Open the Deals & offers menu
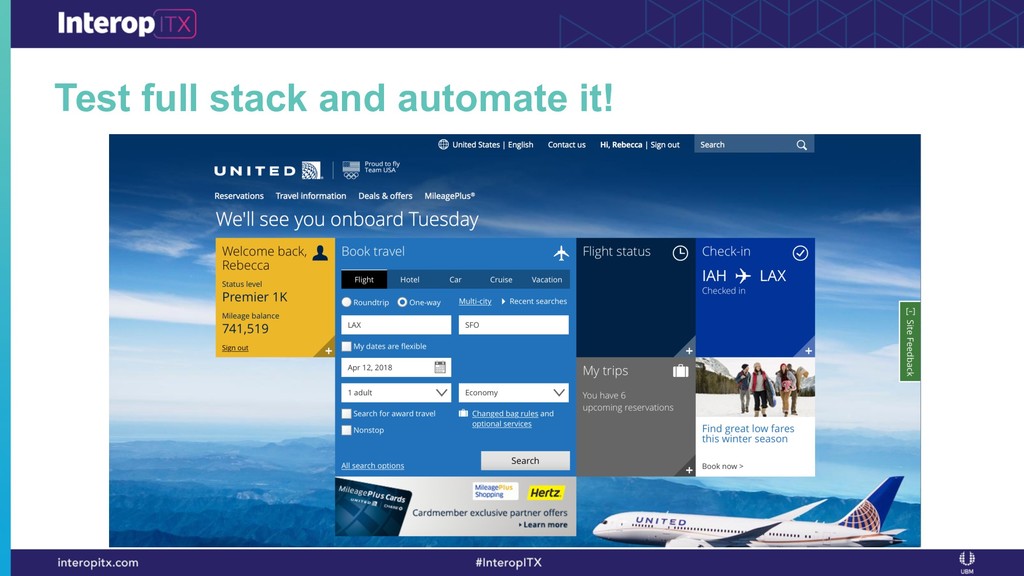This screenshot has width=1024, height=576. click(x=385, y=196)
